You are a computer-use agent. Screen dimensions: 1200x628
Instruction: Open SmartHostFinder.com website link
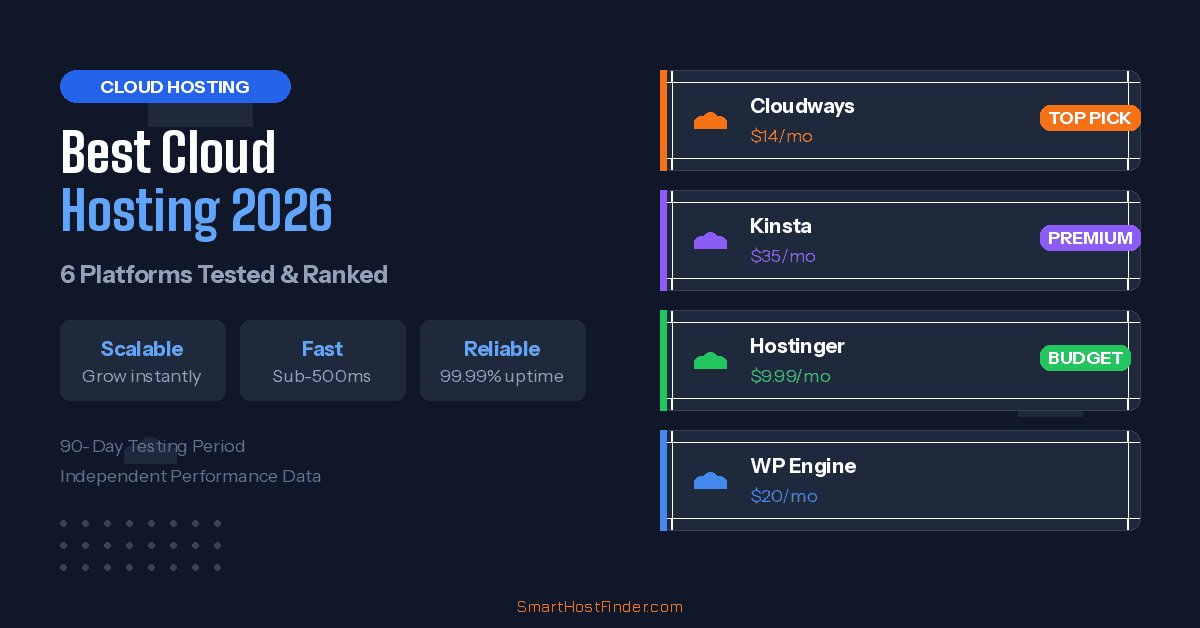(x=600, y=606)
